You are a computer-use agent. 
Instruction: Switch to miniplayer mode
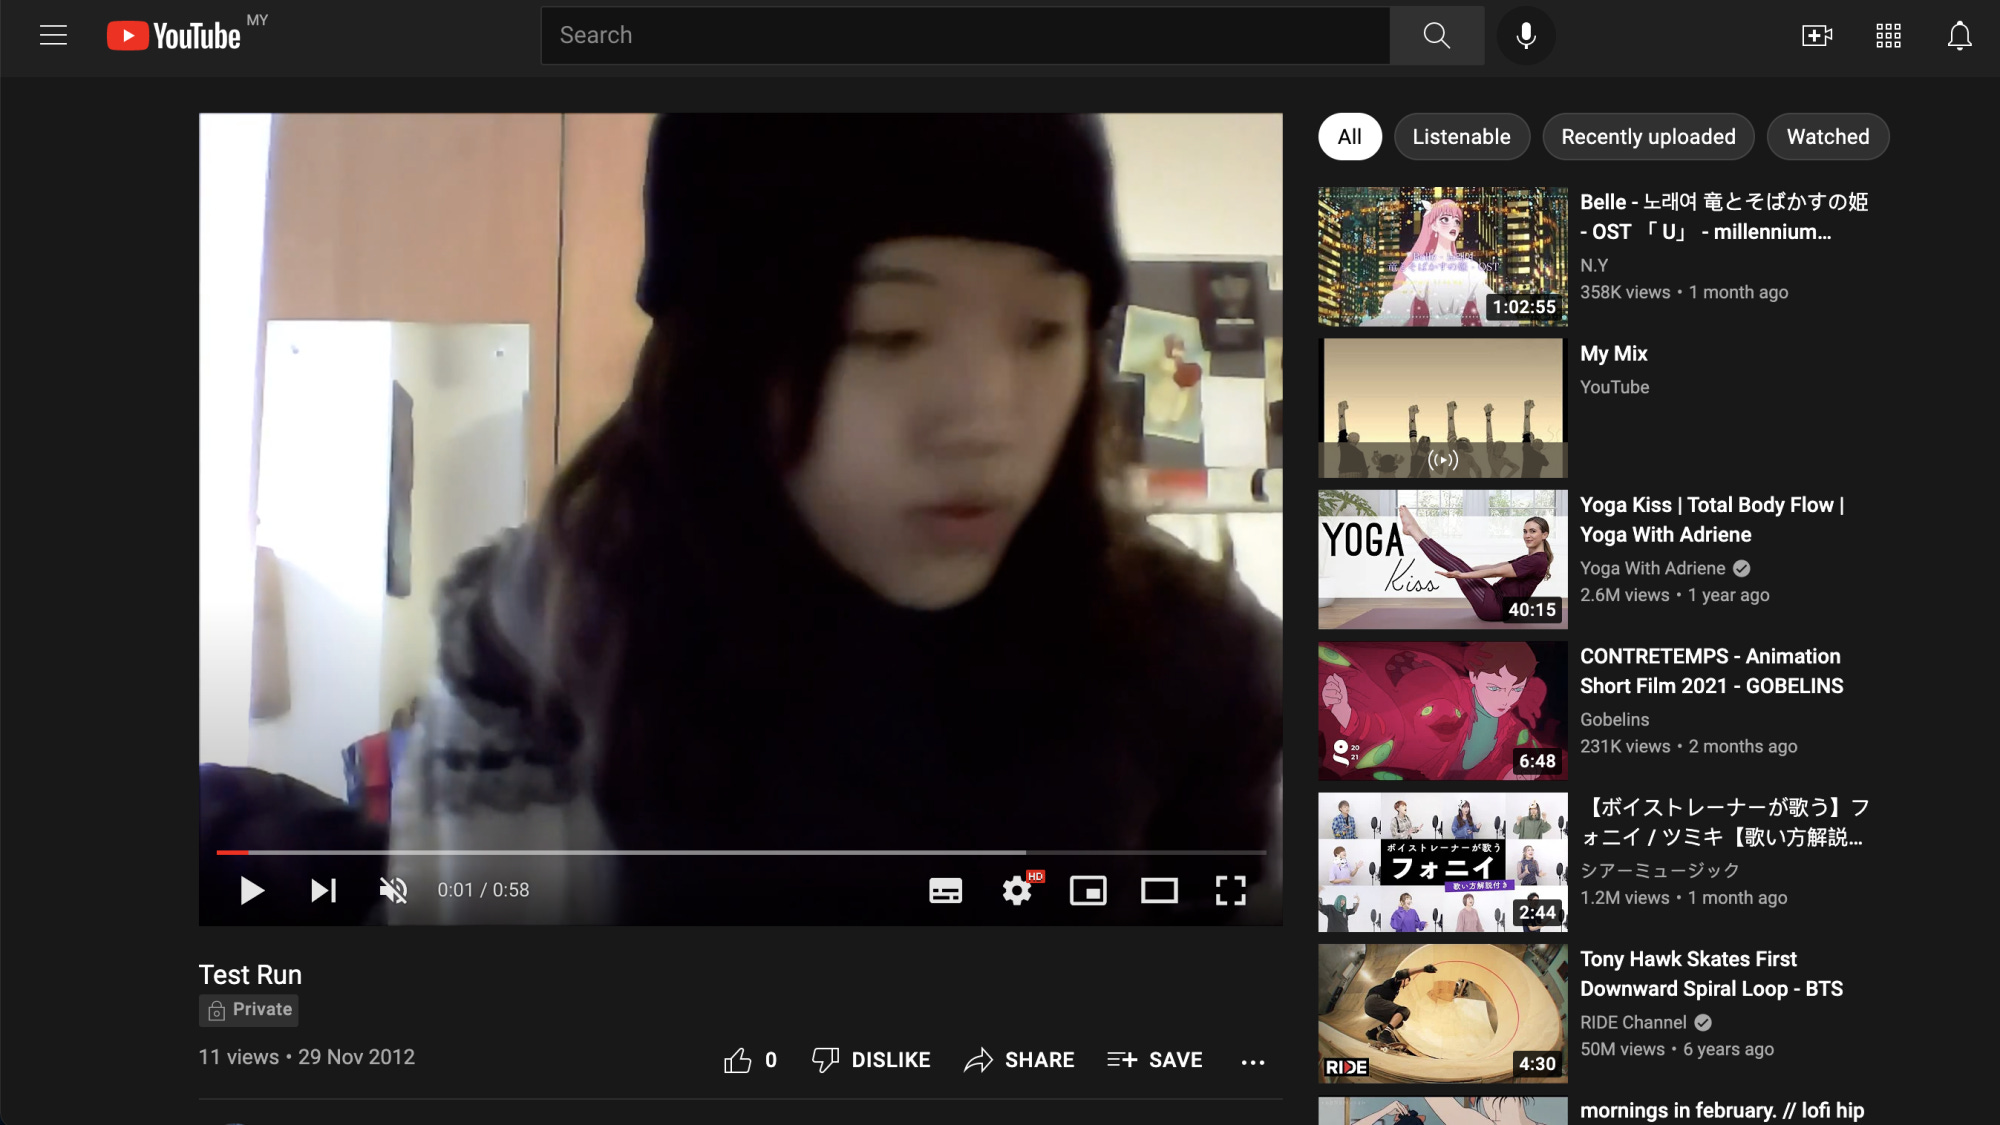1088,890
